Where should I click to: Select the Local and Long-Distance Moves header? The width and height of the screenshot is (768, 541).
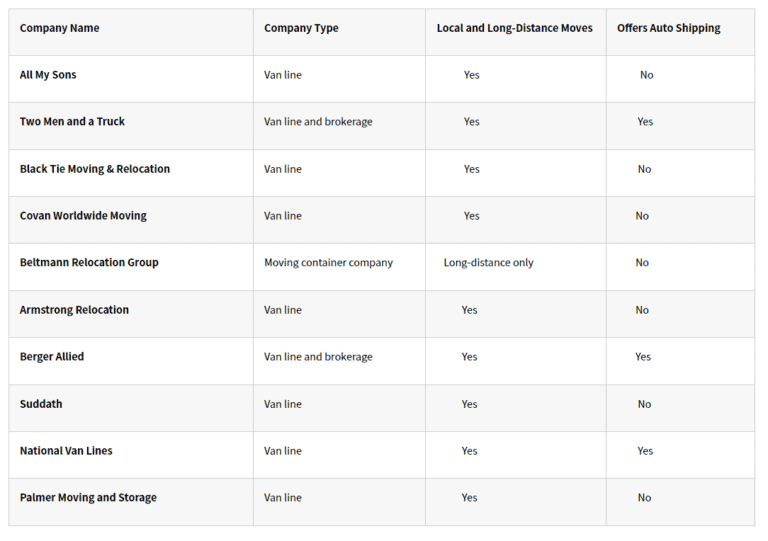tap(514, 28)
